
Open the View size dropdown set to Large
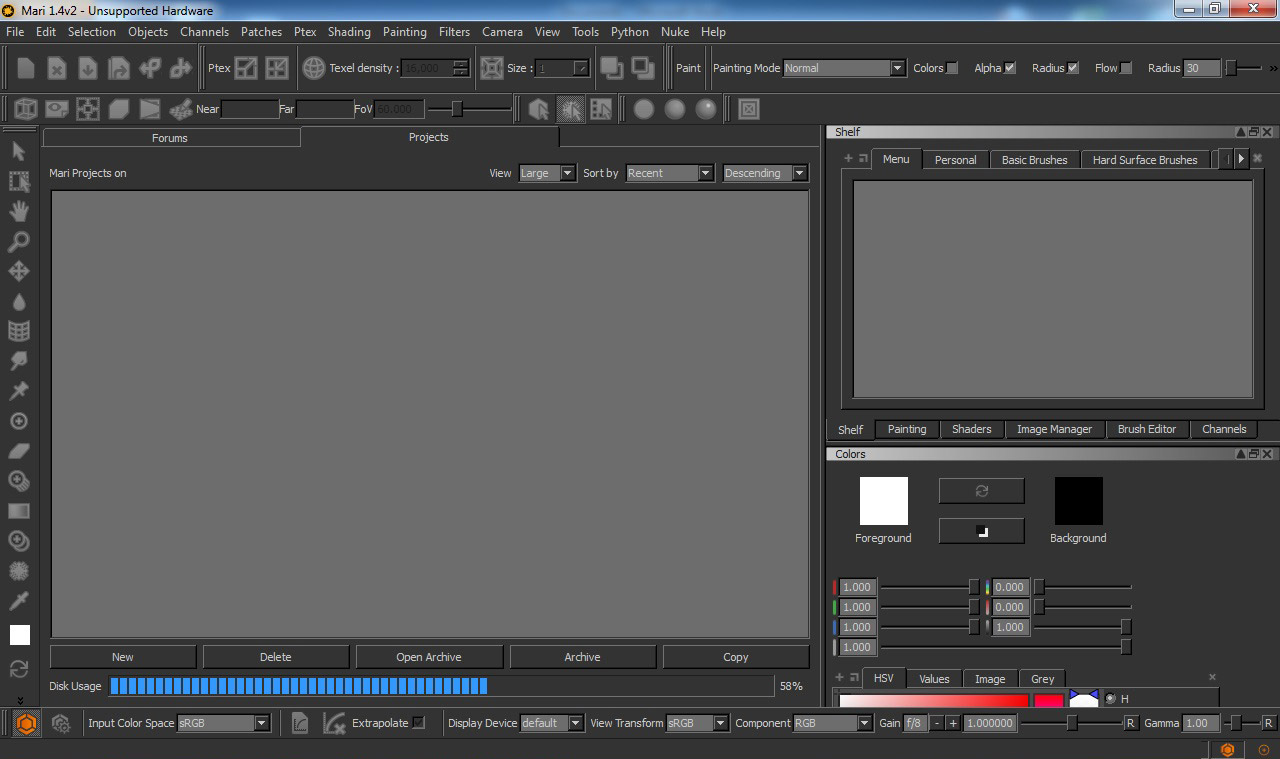click(x=547, y=173)
